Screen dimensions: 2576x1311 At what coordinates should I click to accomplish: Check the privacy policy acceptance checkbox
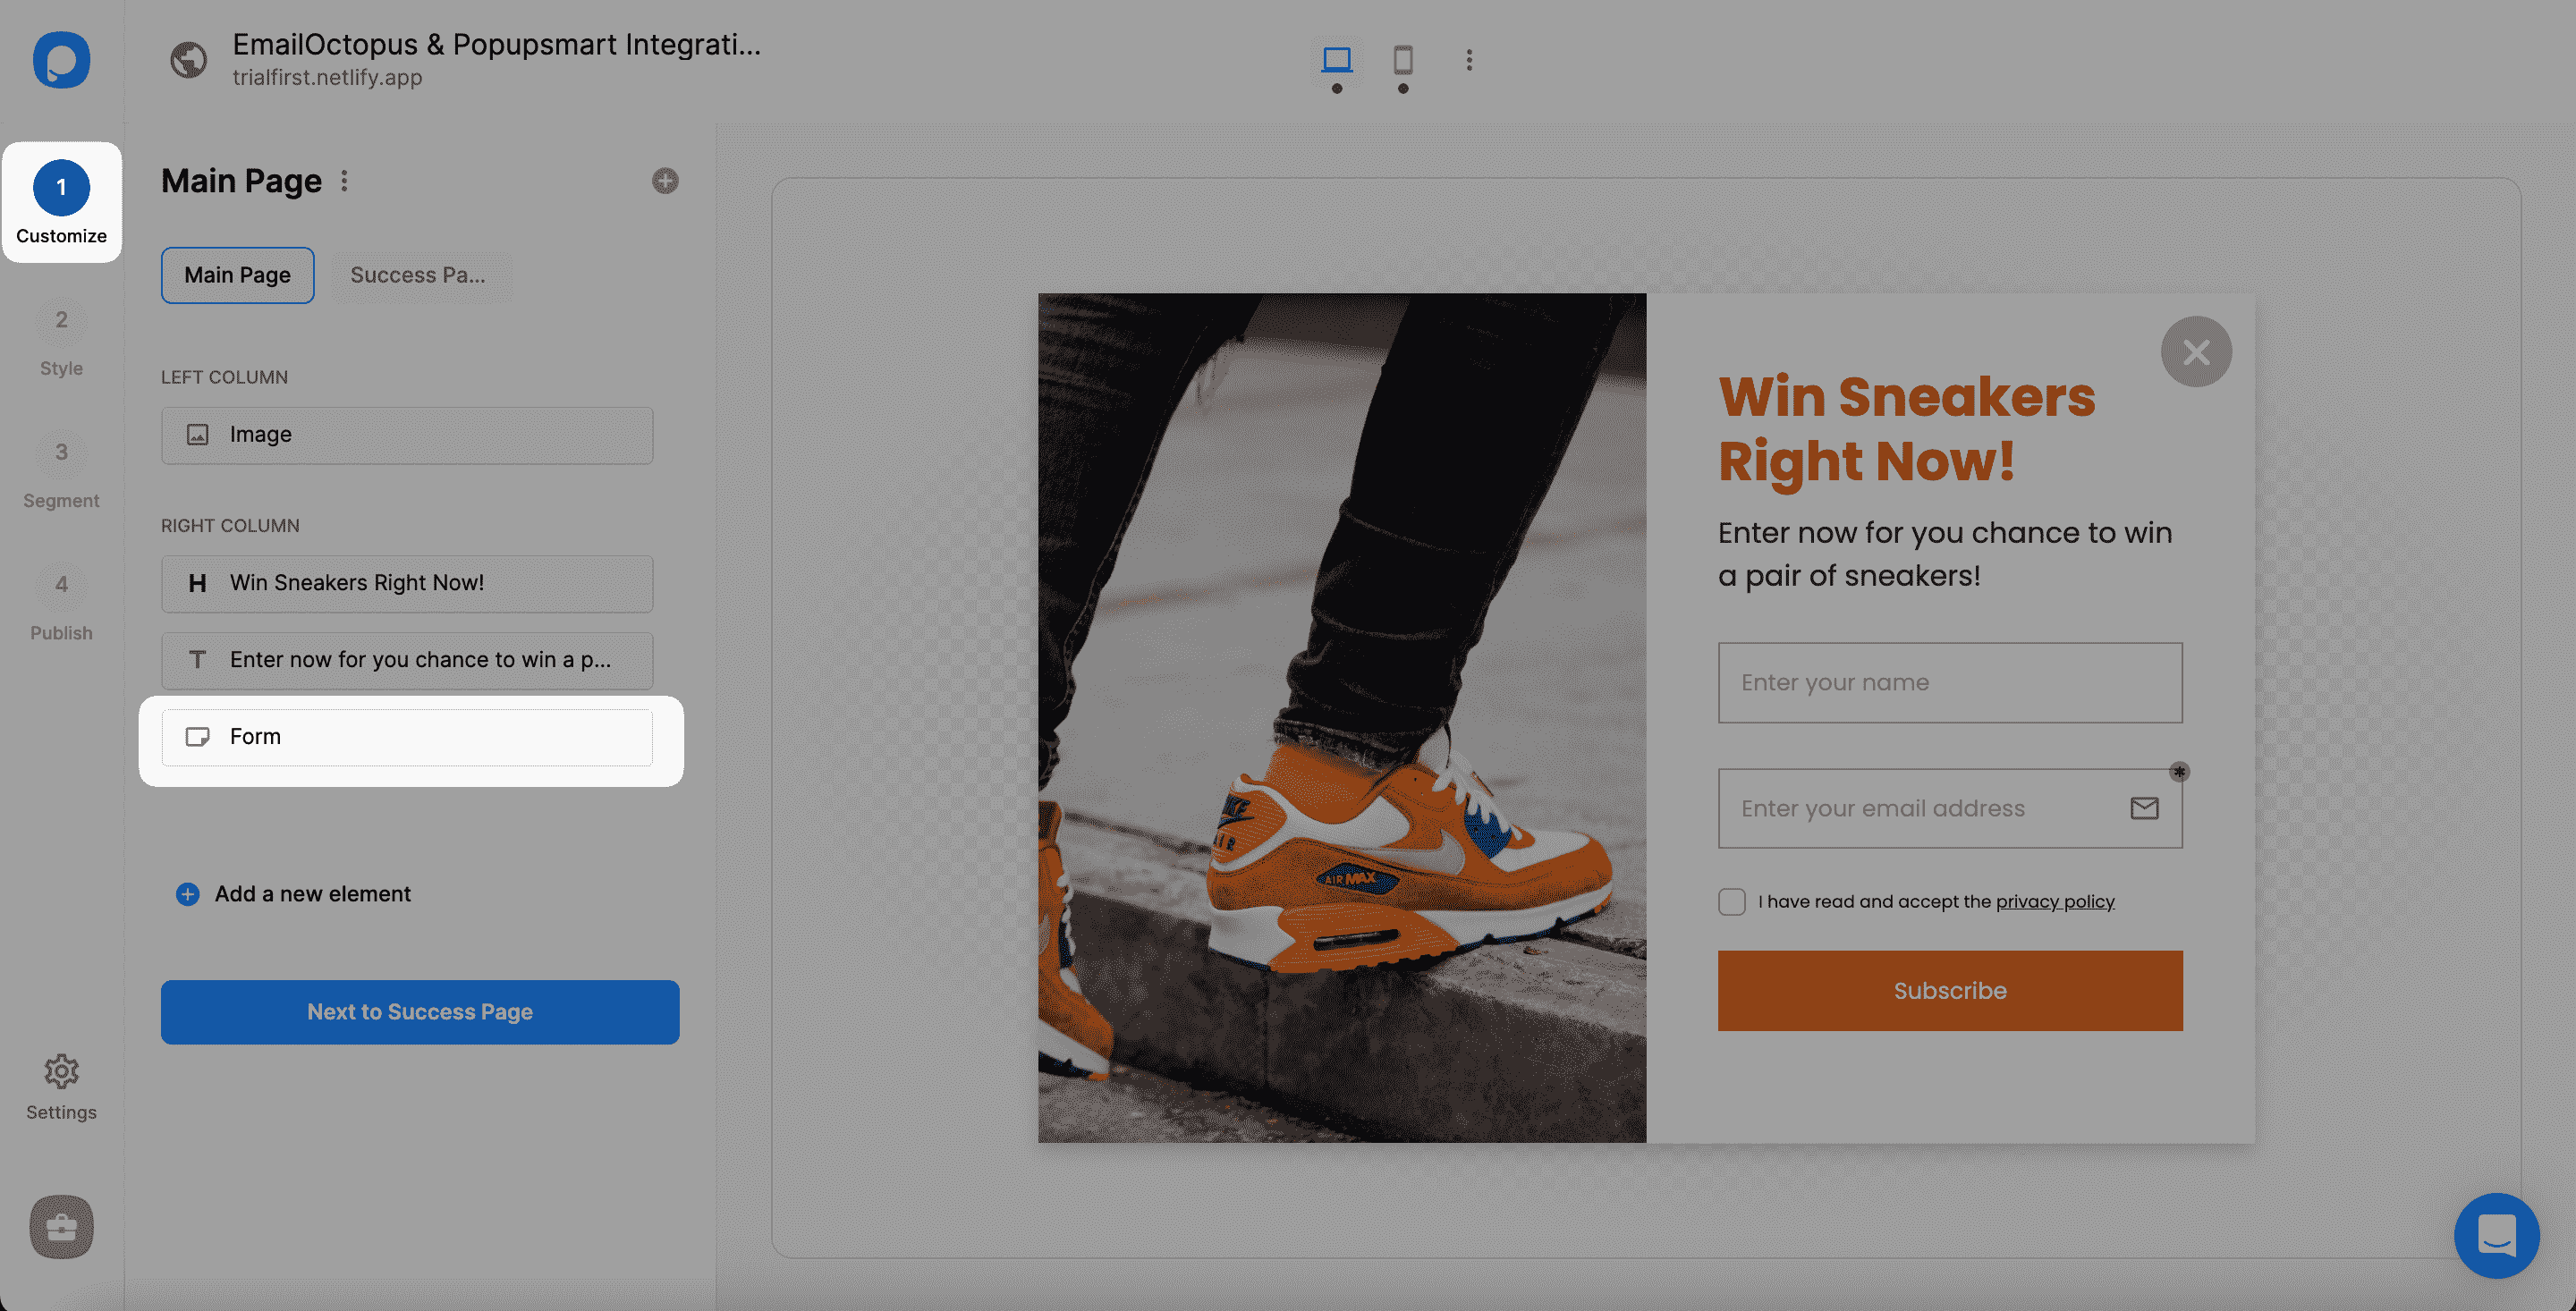point(1731,901)
